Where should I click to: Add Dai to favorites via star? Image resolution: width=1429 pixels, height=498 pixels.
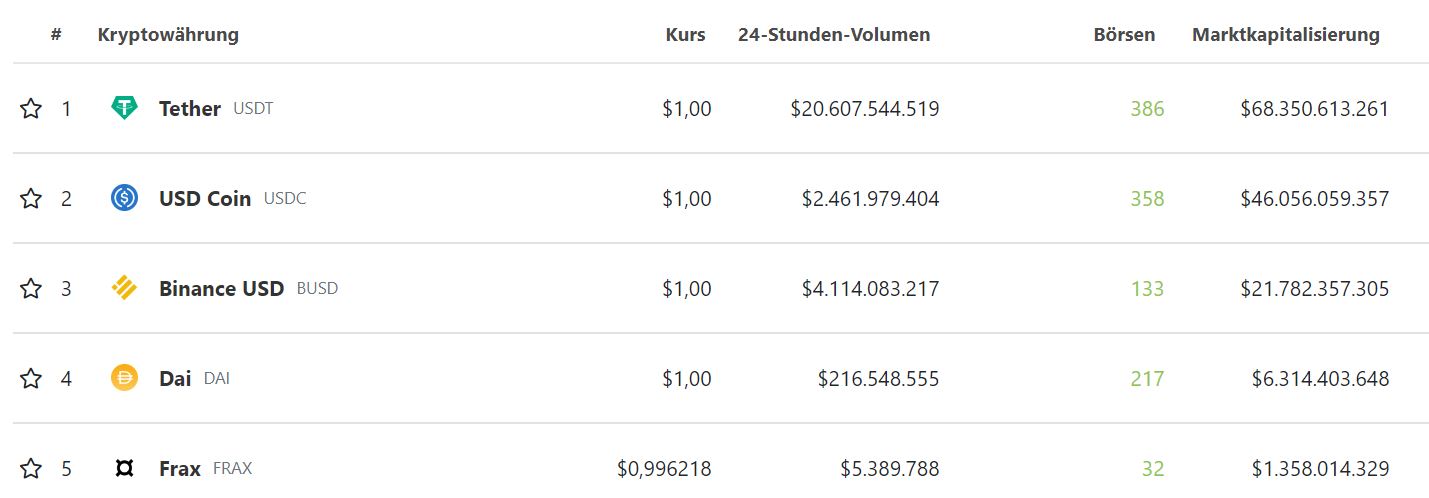click(31, 378)
